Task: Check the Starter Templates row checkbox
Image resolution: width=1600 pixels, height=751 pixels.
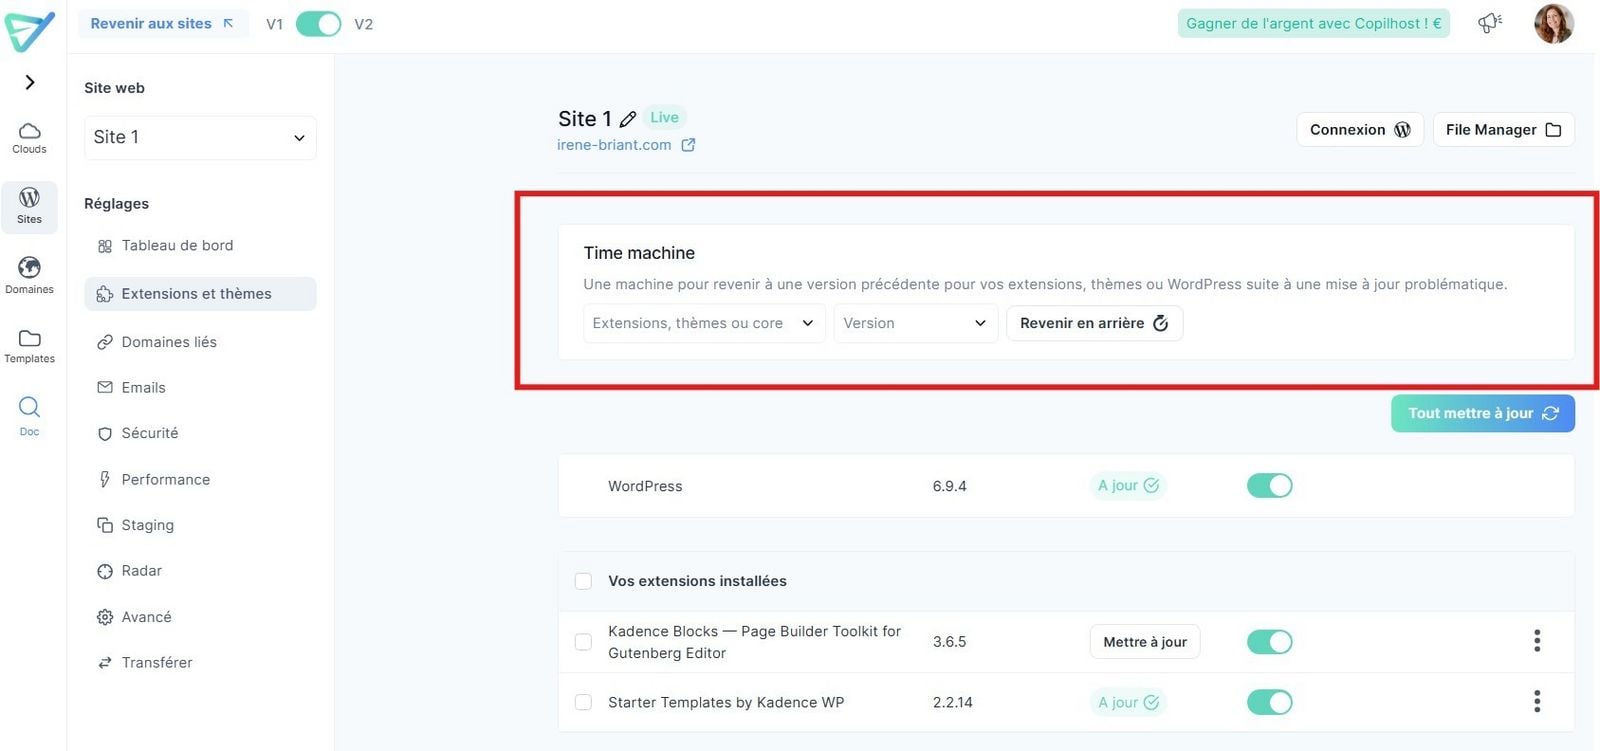Action: click(583, 703)
